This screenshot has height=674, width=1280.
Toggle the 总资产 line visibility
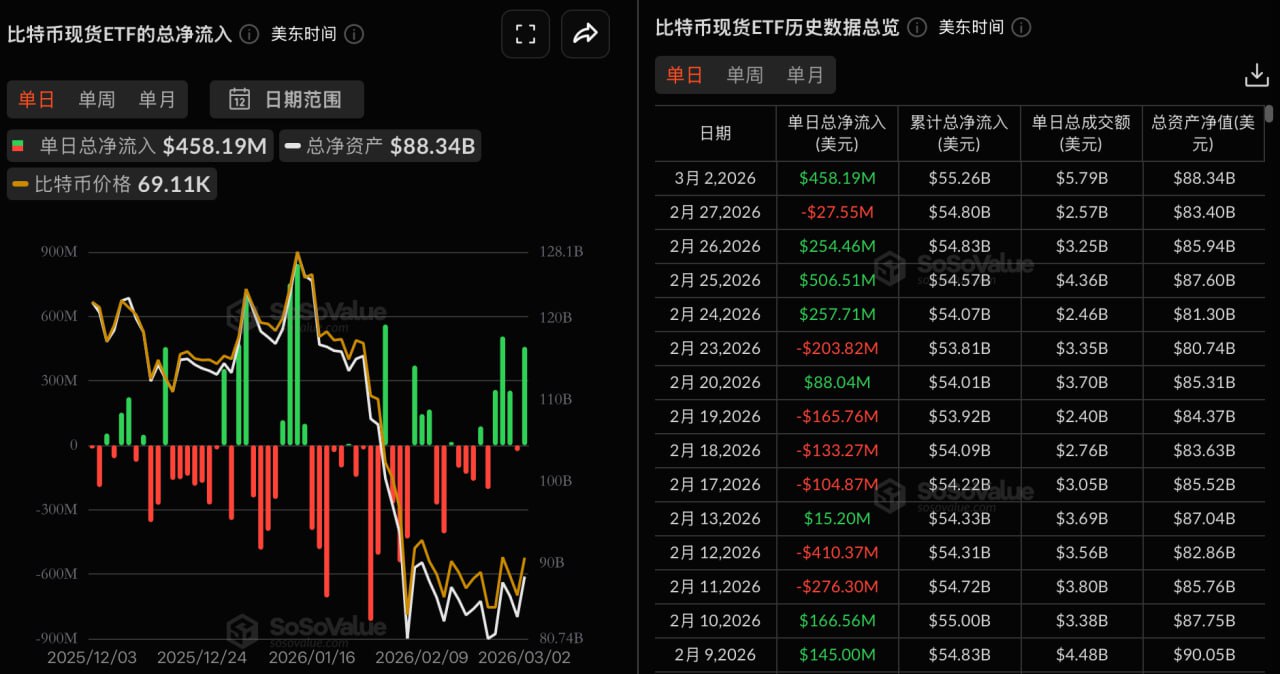[380, 146]
